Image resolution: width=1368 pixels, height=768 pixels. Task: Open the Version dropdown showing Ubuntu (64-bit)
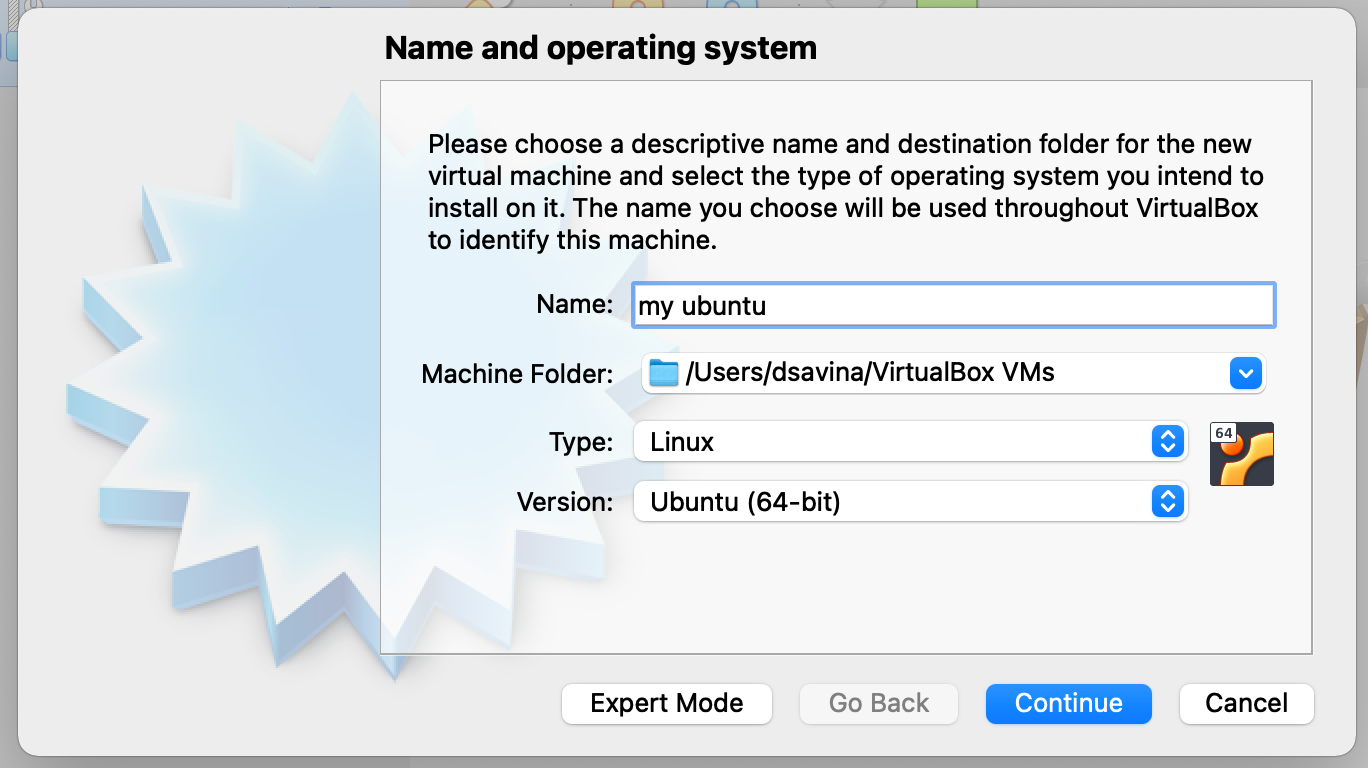pos(900,501)
